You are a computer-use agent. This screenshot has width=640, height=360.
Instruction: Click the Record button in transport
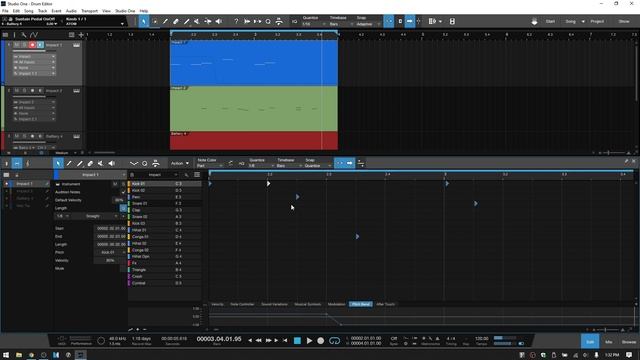click(321, 340)
